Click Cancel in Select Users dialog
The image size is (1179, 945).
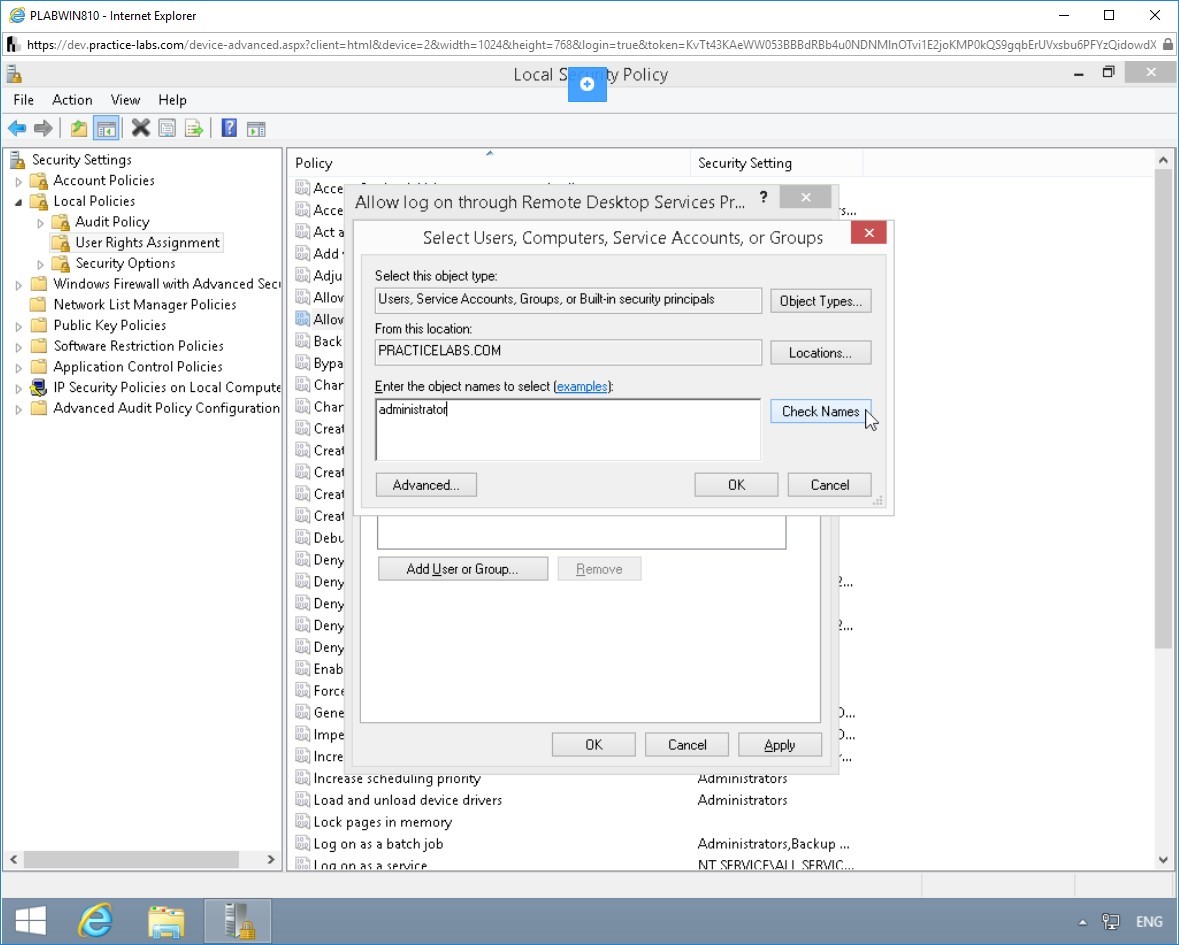click(829, 485)
